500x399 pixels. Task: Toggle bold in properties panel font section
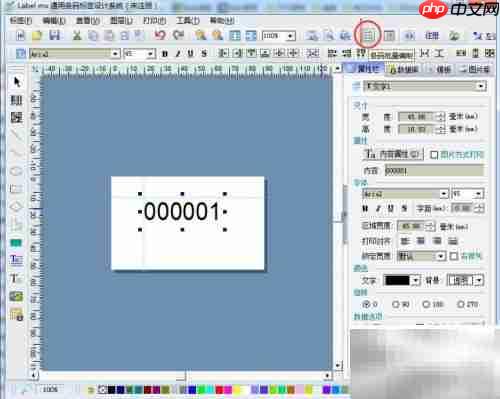365,209
